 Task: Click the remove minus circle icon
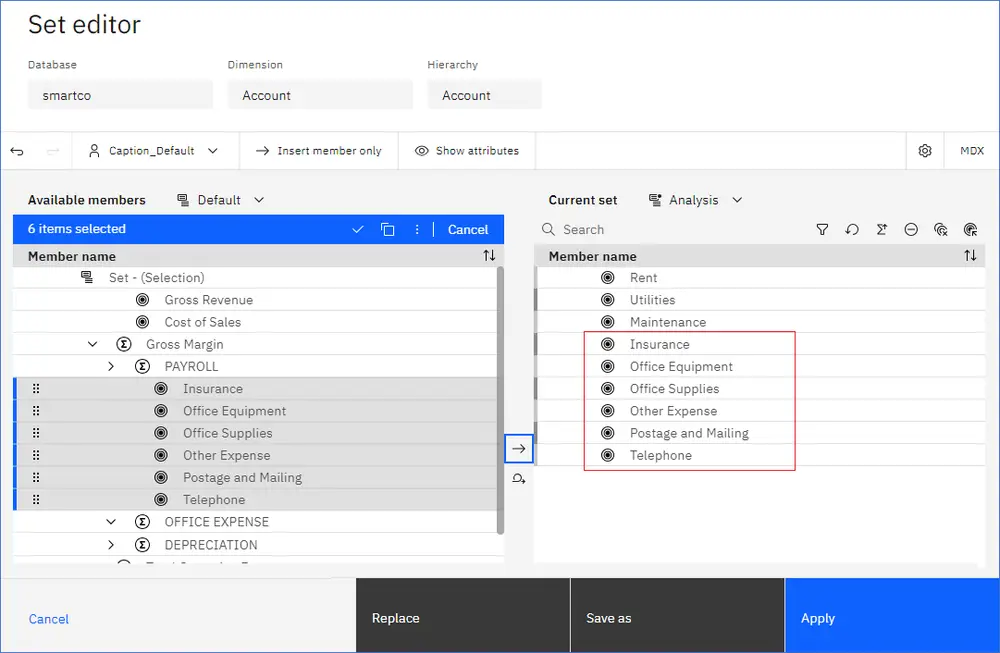[911, 230]
